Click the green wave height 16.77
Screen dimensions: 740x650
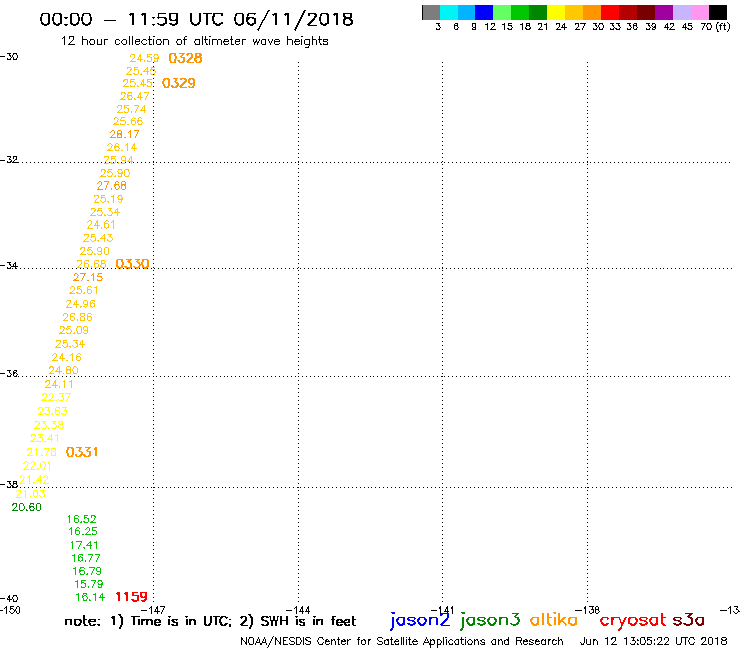[86, 558]
